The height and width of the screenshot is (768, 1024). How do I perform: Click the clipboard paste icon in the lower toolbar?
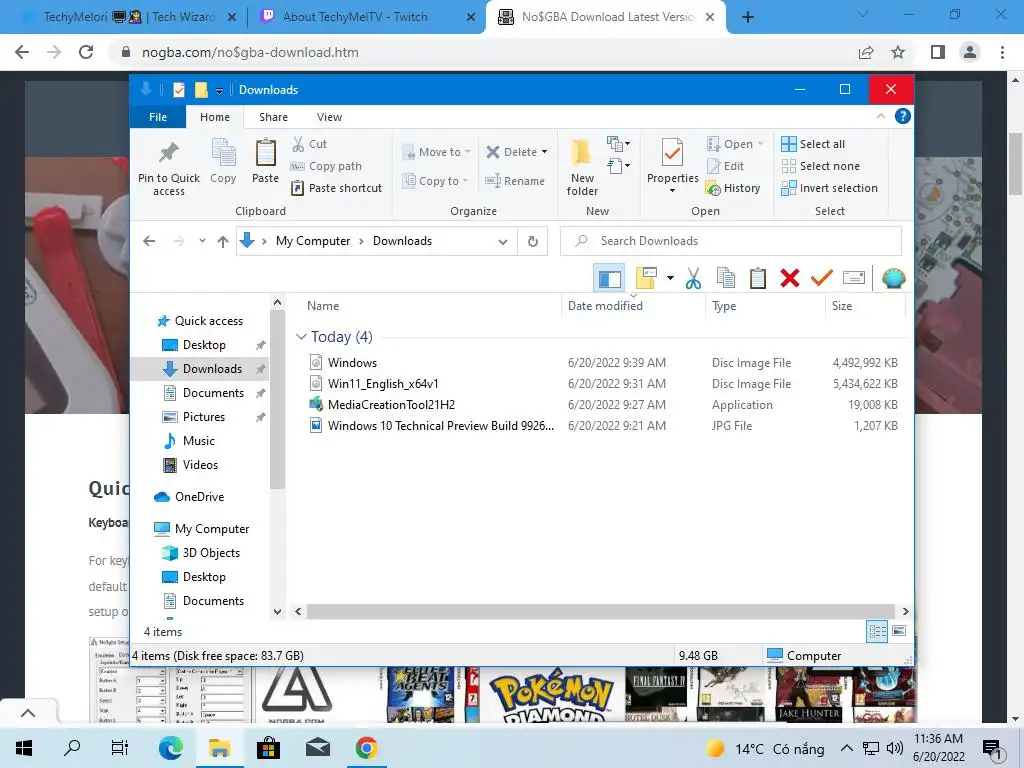click(x=758, y=278)
